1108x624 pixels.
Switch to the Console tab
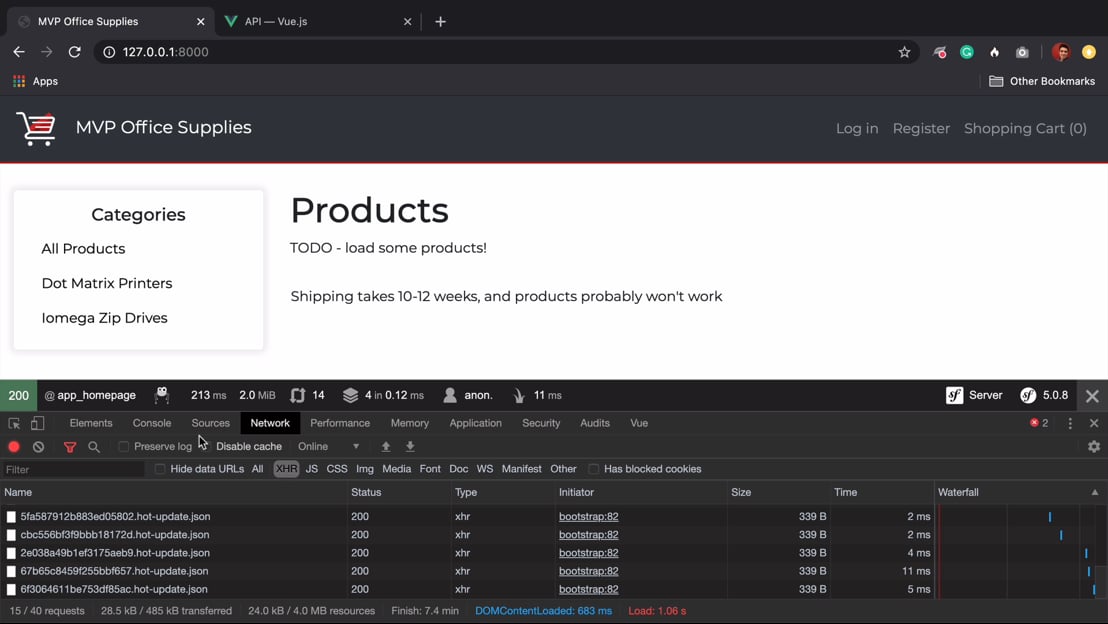[152, 423]
